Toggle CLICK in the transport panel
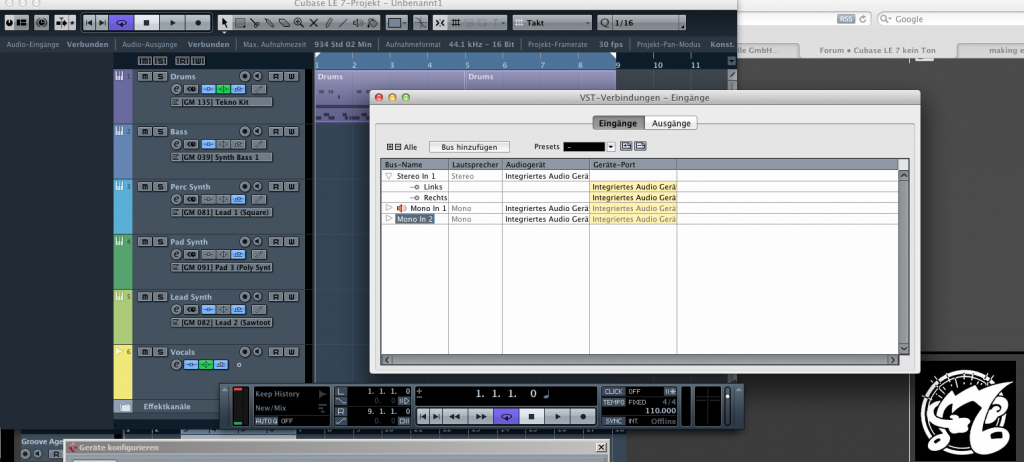The image size is (1024, 462). coord(613,391)
